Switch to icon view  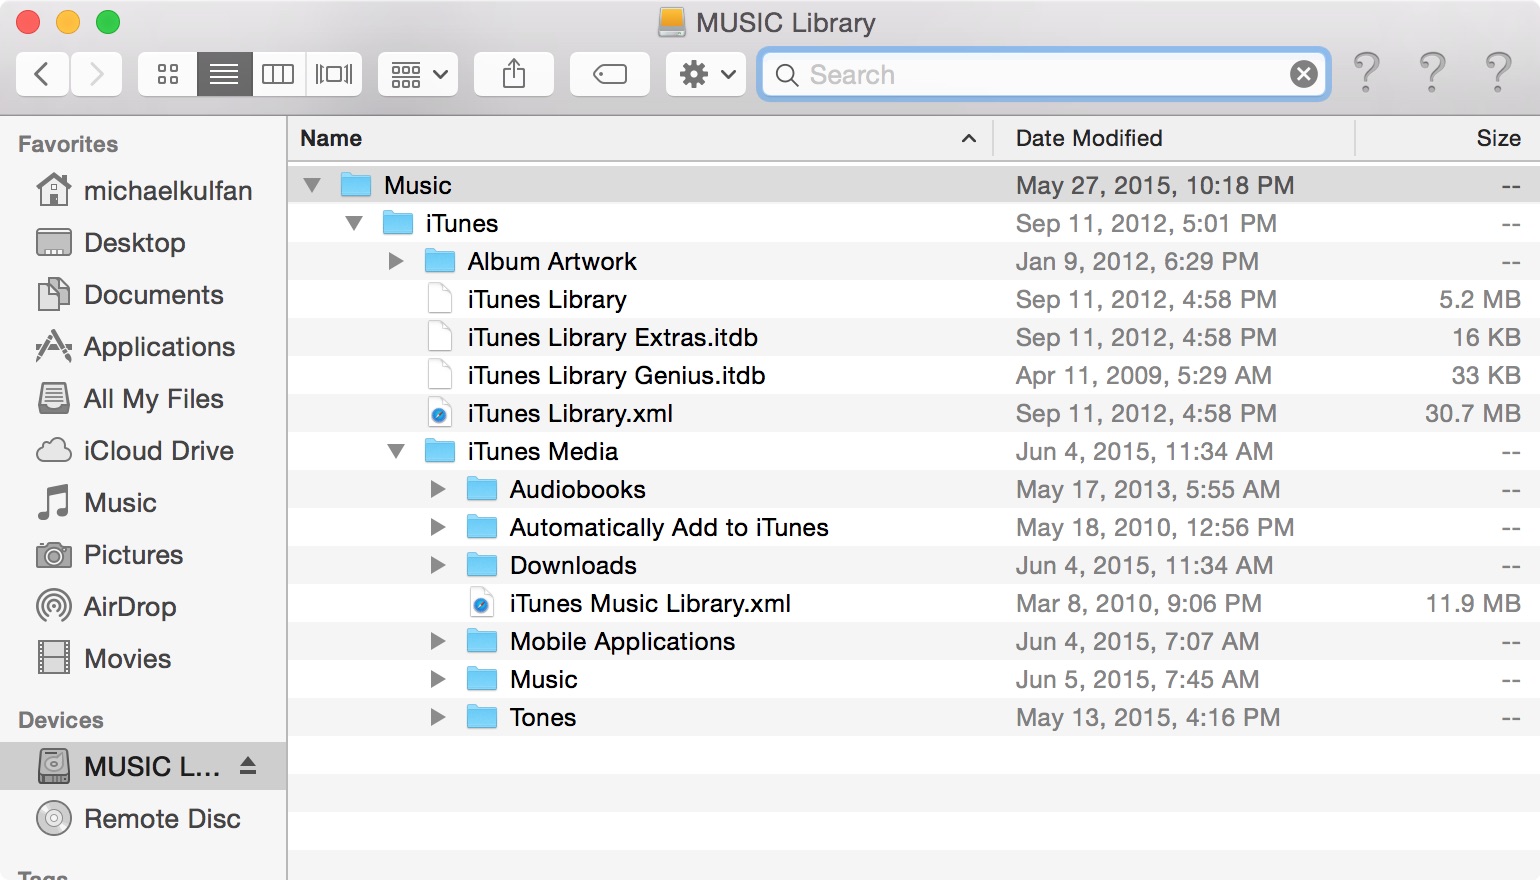(x=168, y=74)
